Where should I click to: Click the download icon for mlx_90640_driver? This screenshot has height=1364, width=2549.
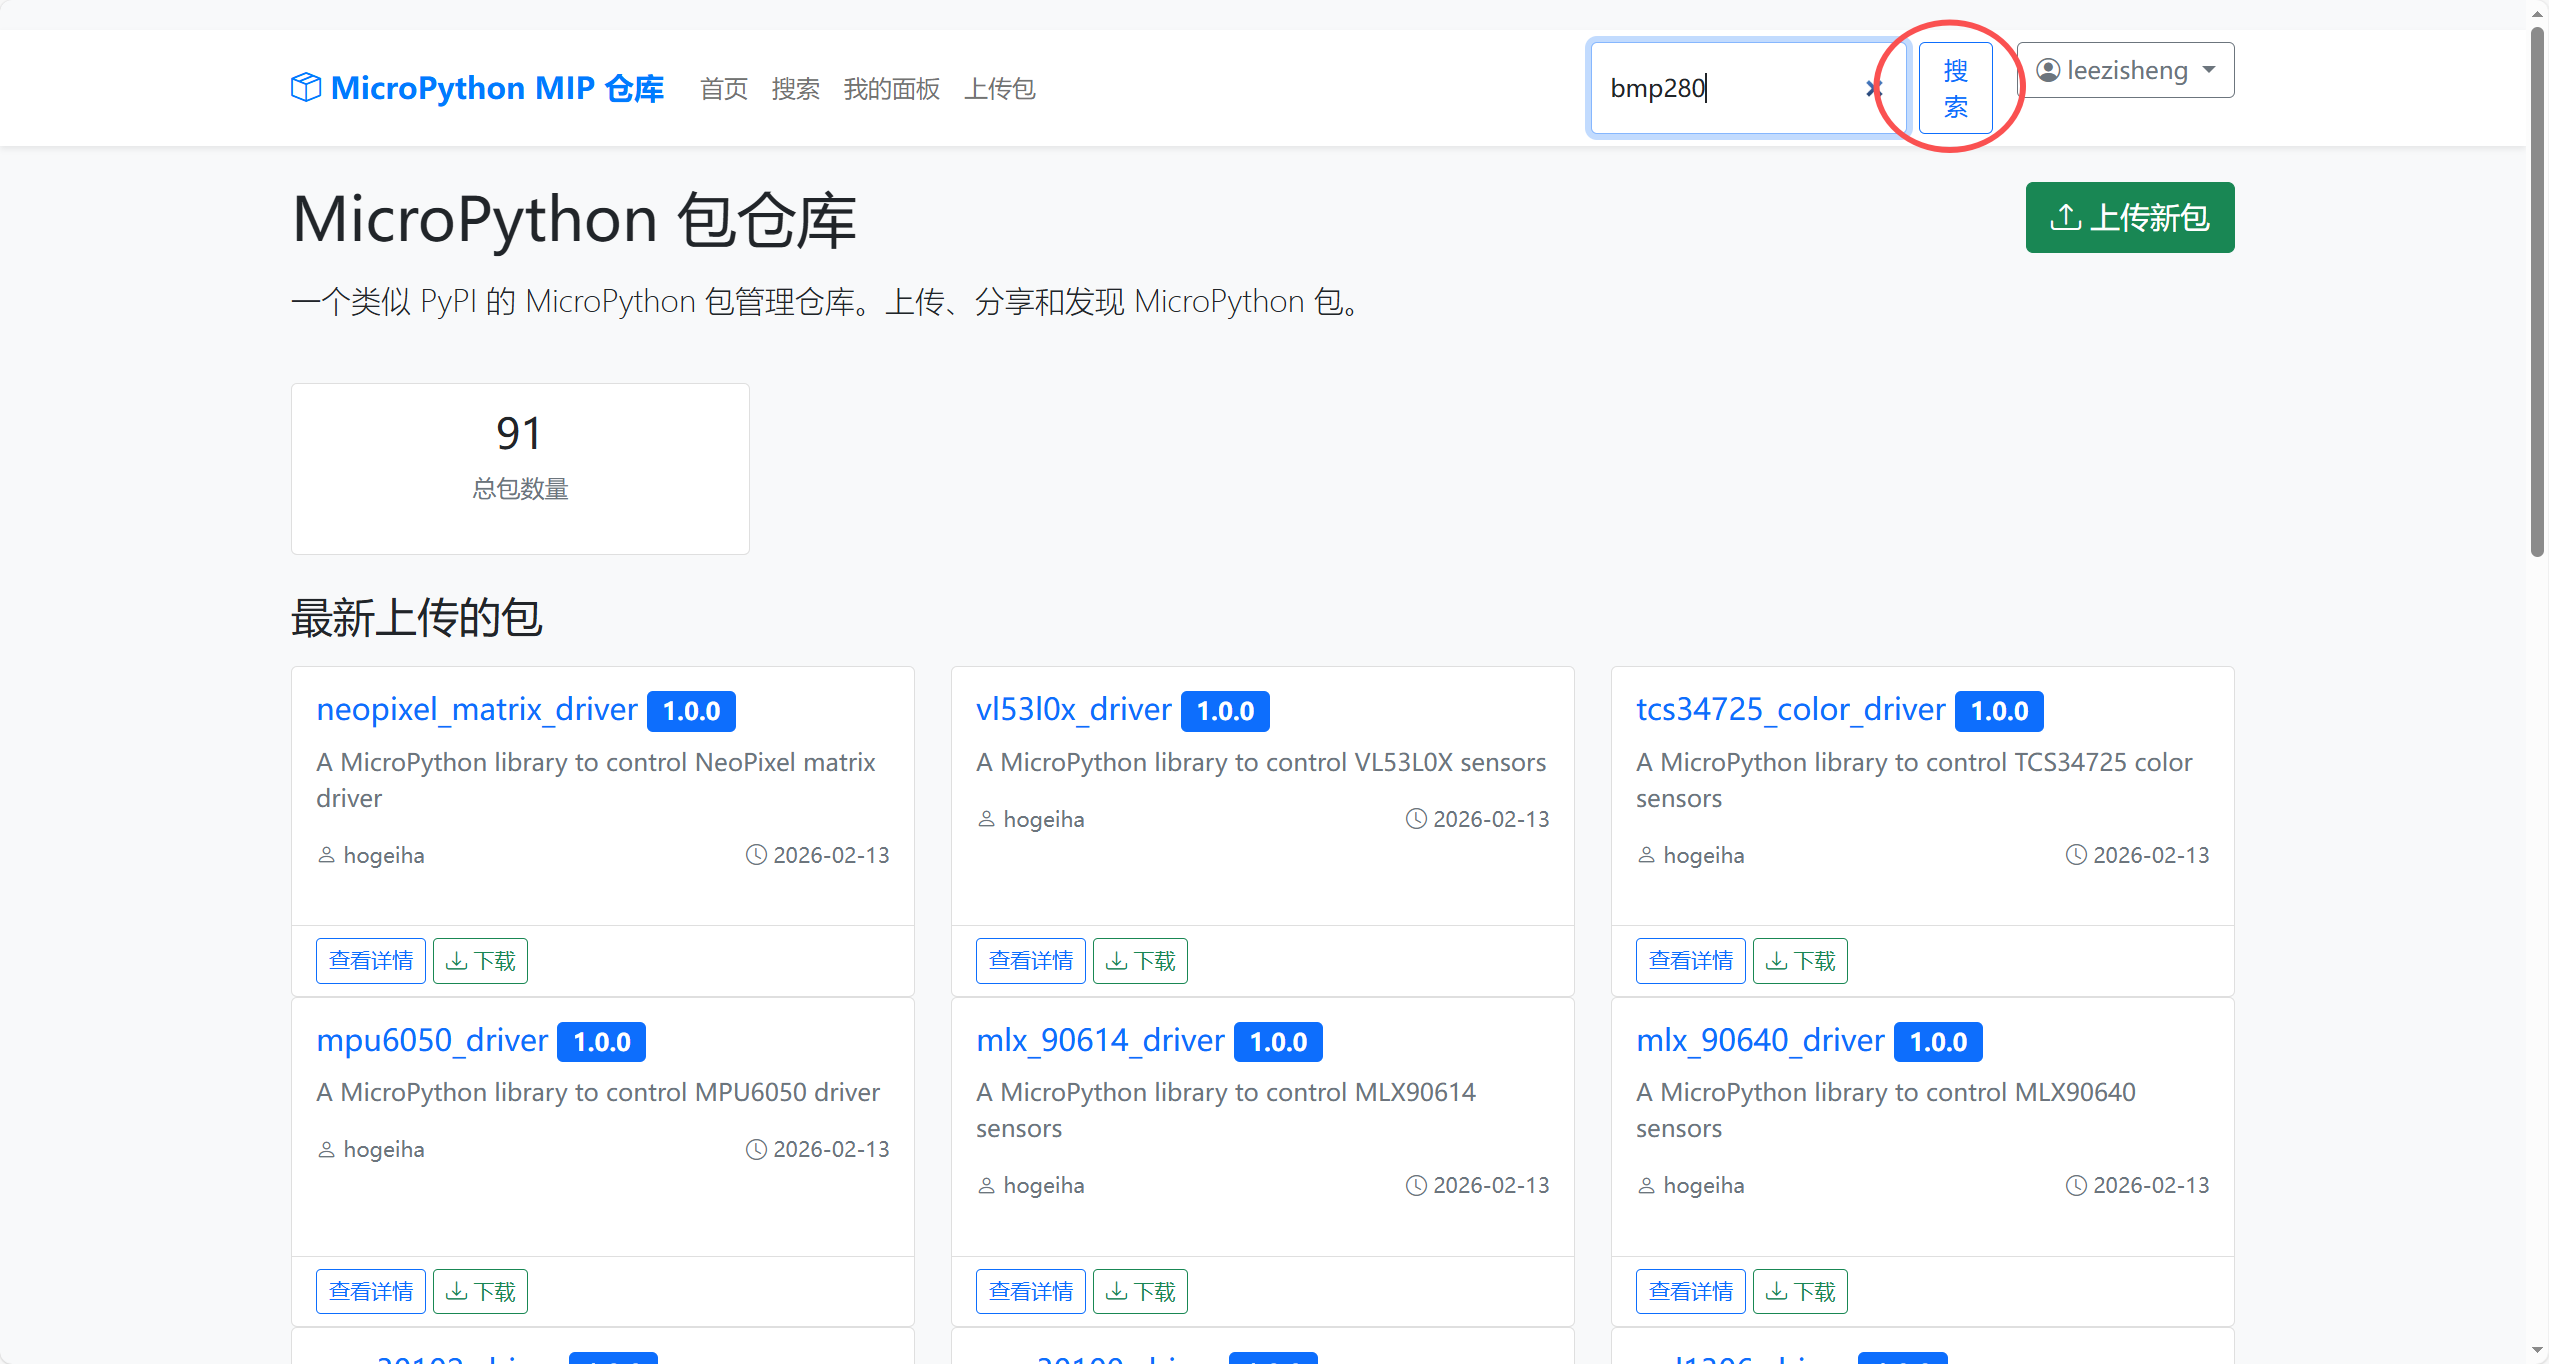(x=1777, y=1292)
